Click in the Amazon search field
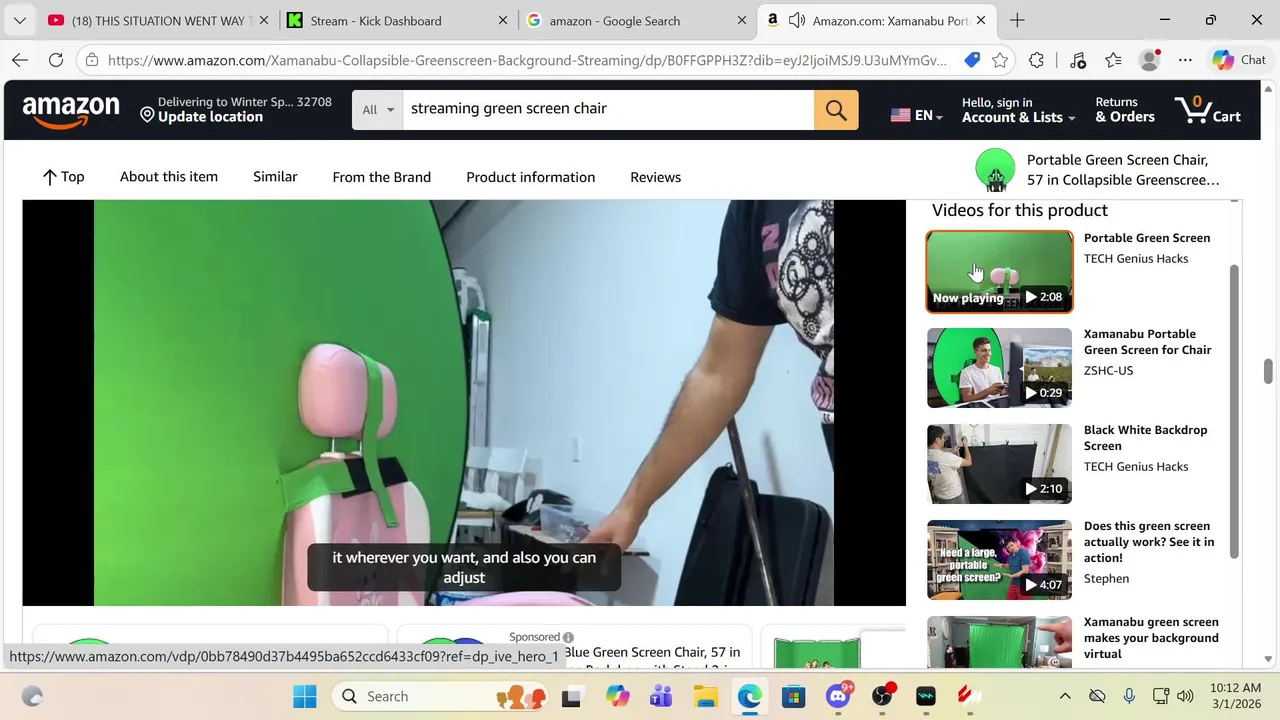 [608, 109]
